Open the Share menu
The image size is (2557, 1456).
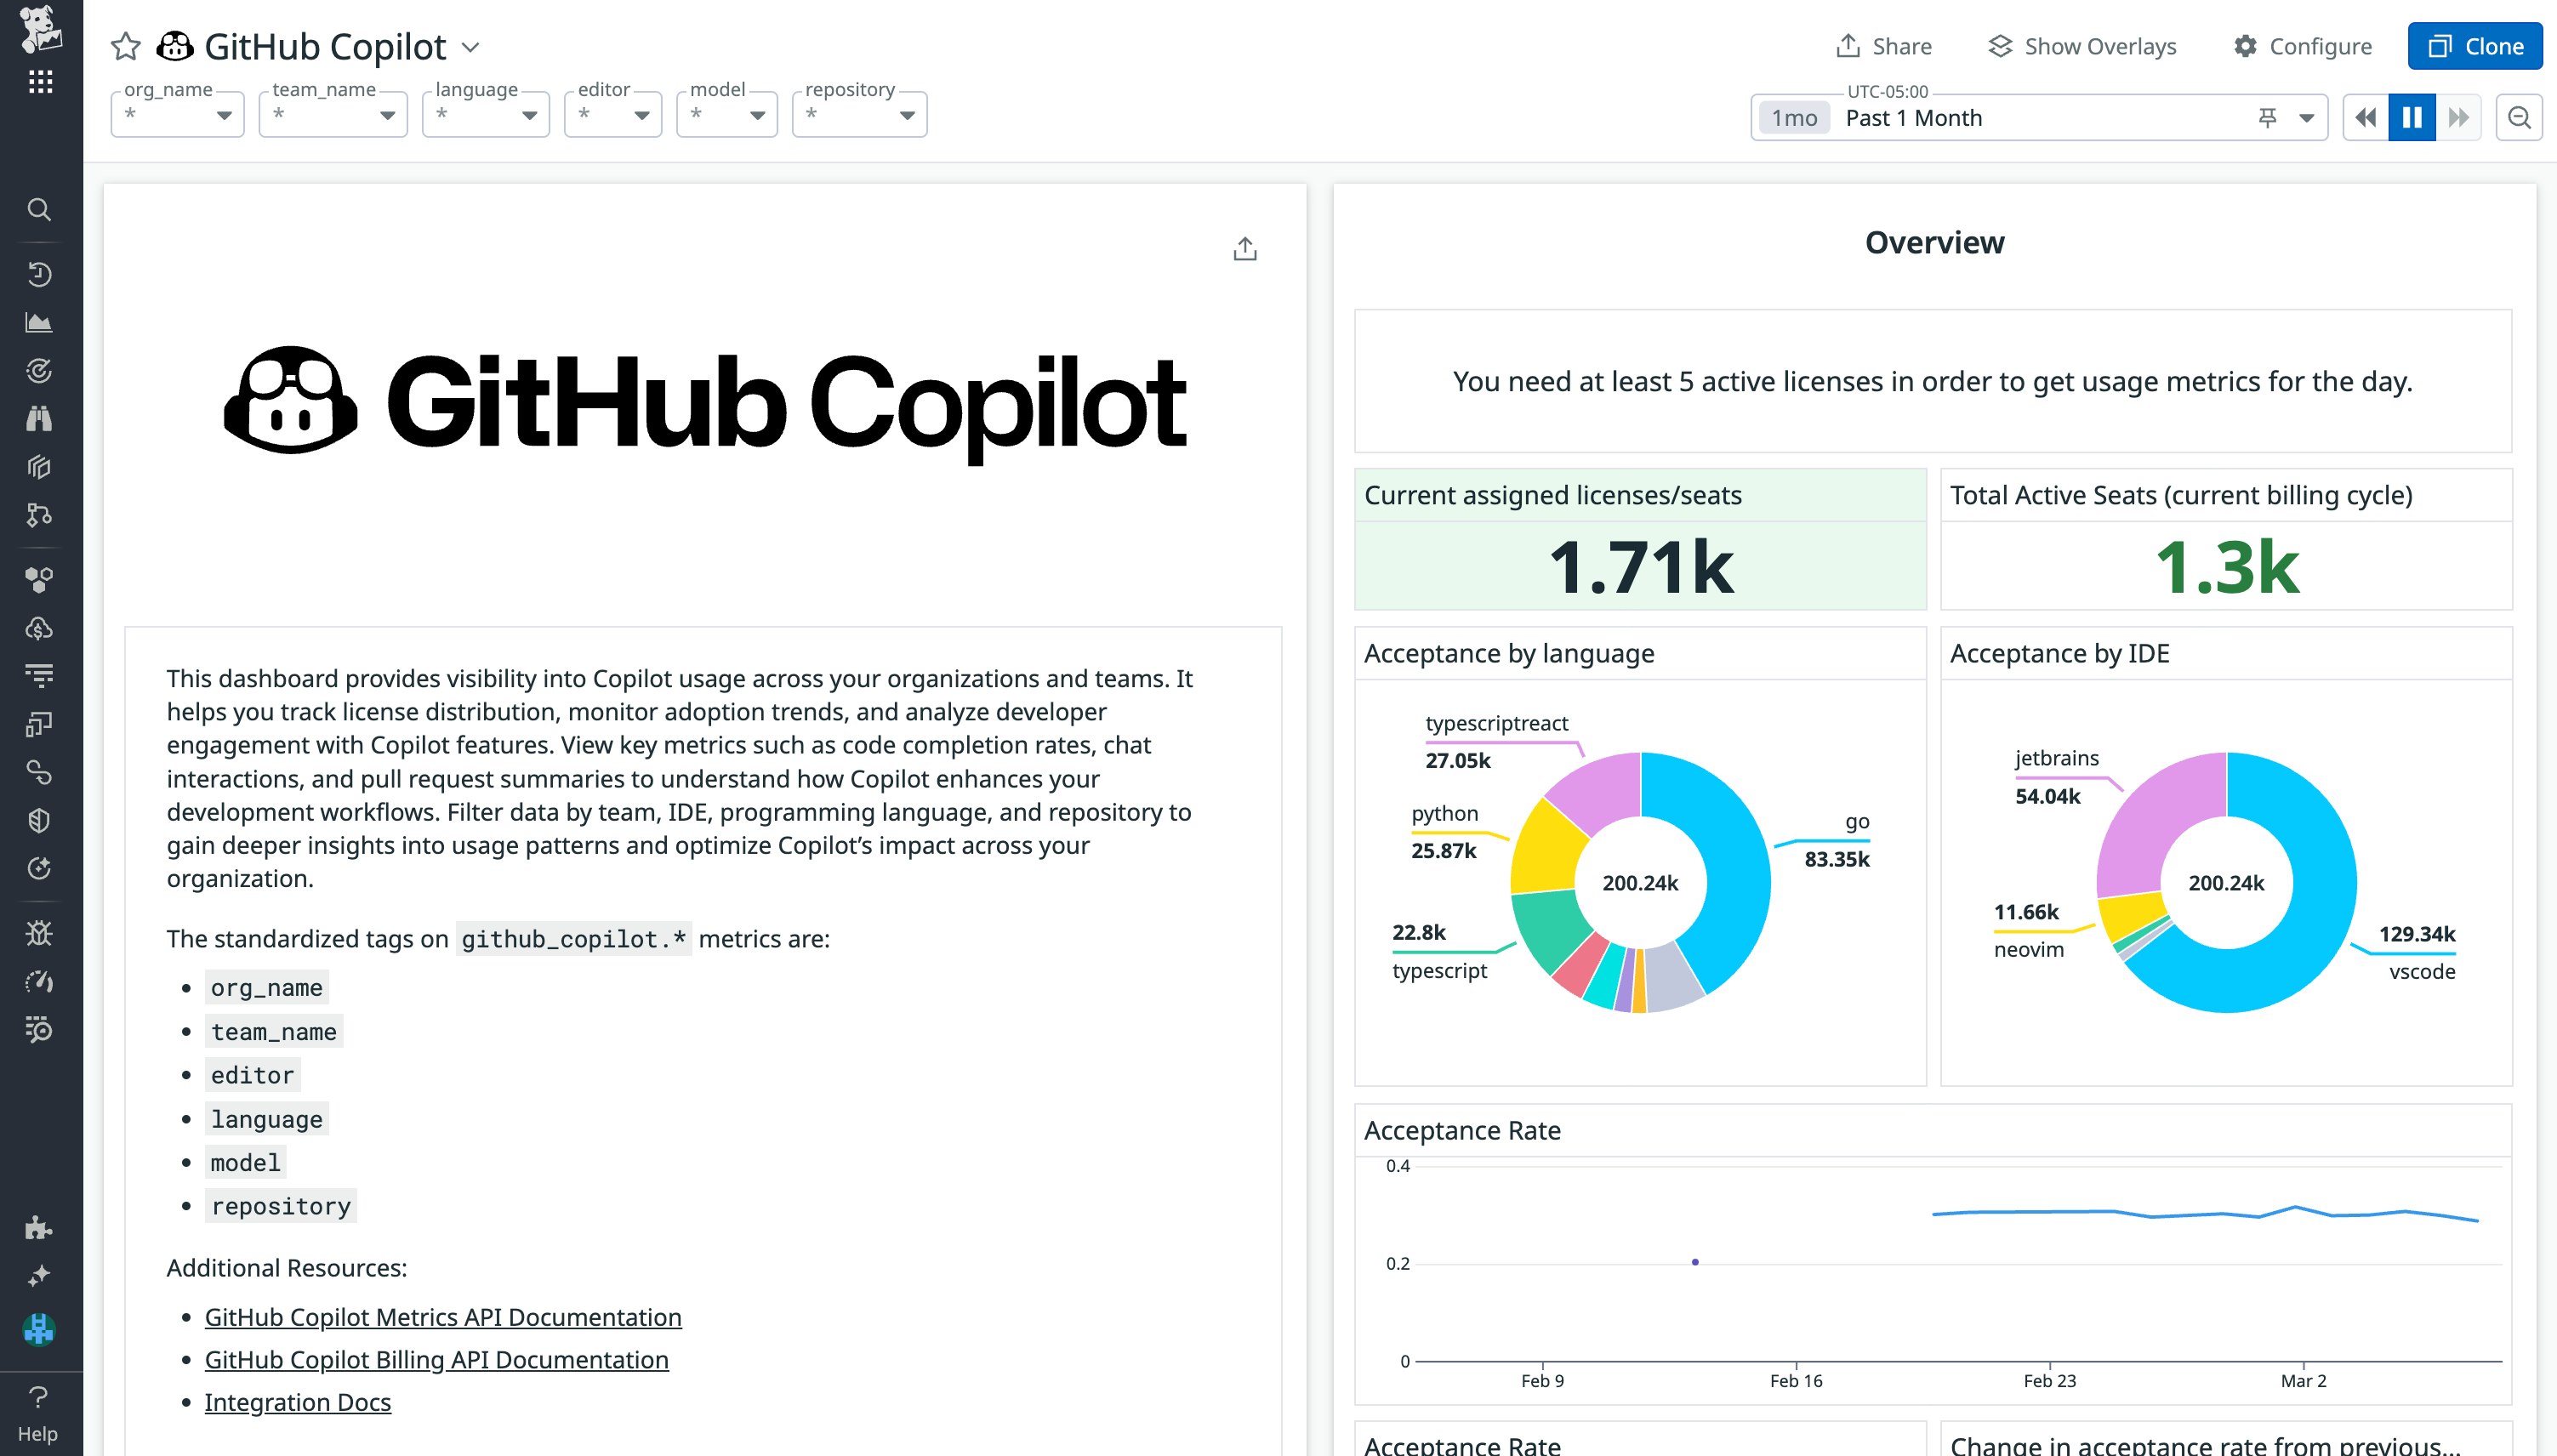[x=1884, y=45]
